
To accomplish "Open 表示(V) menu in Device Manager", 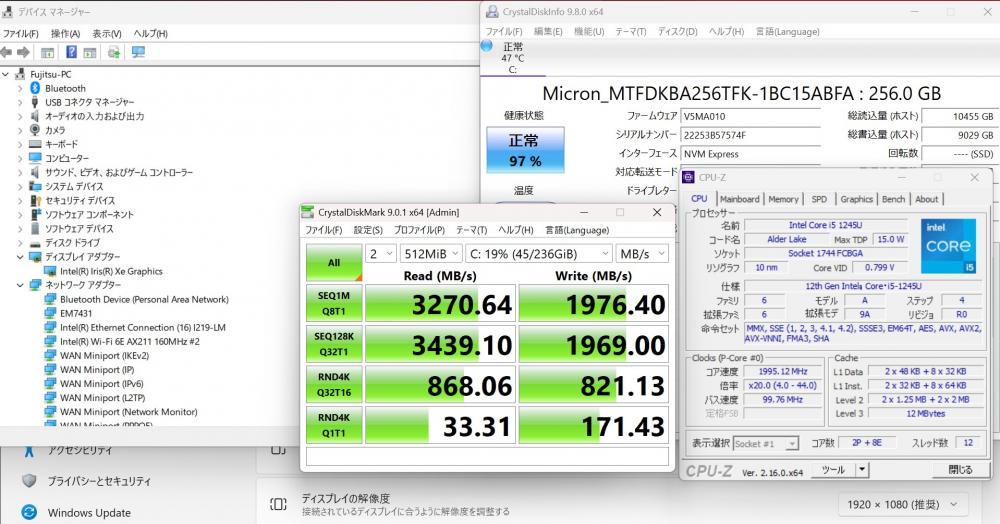I will point(107,33).
